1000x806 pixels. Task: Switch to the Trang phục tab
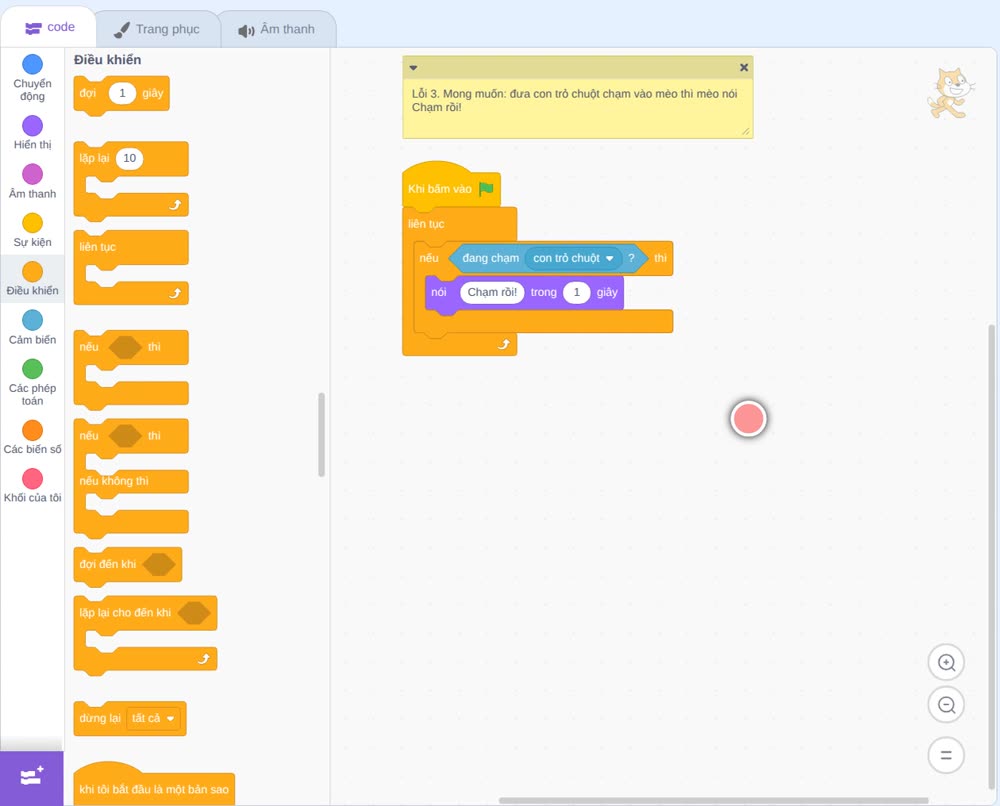pos(157,29)
